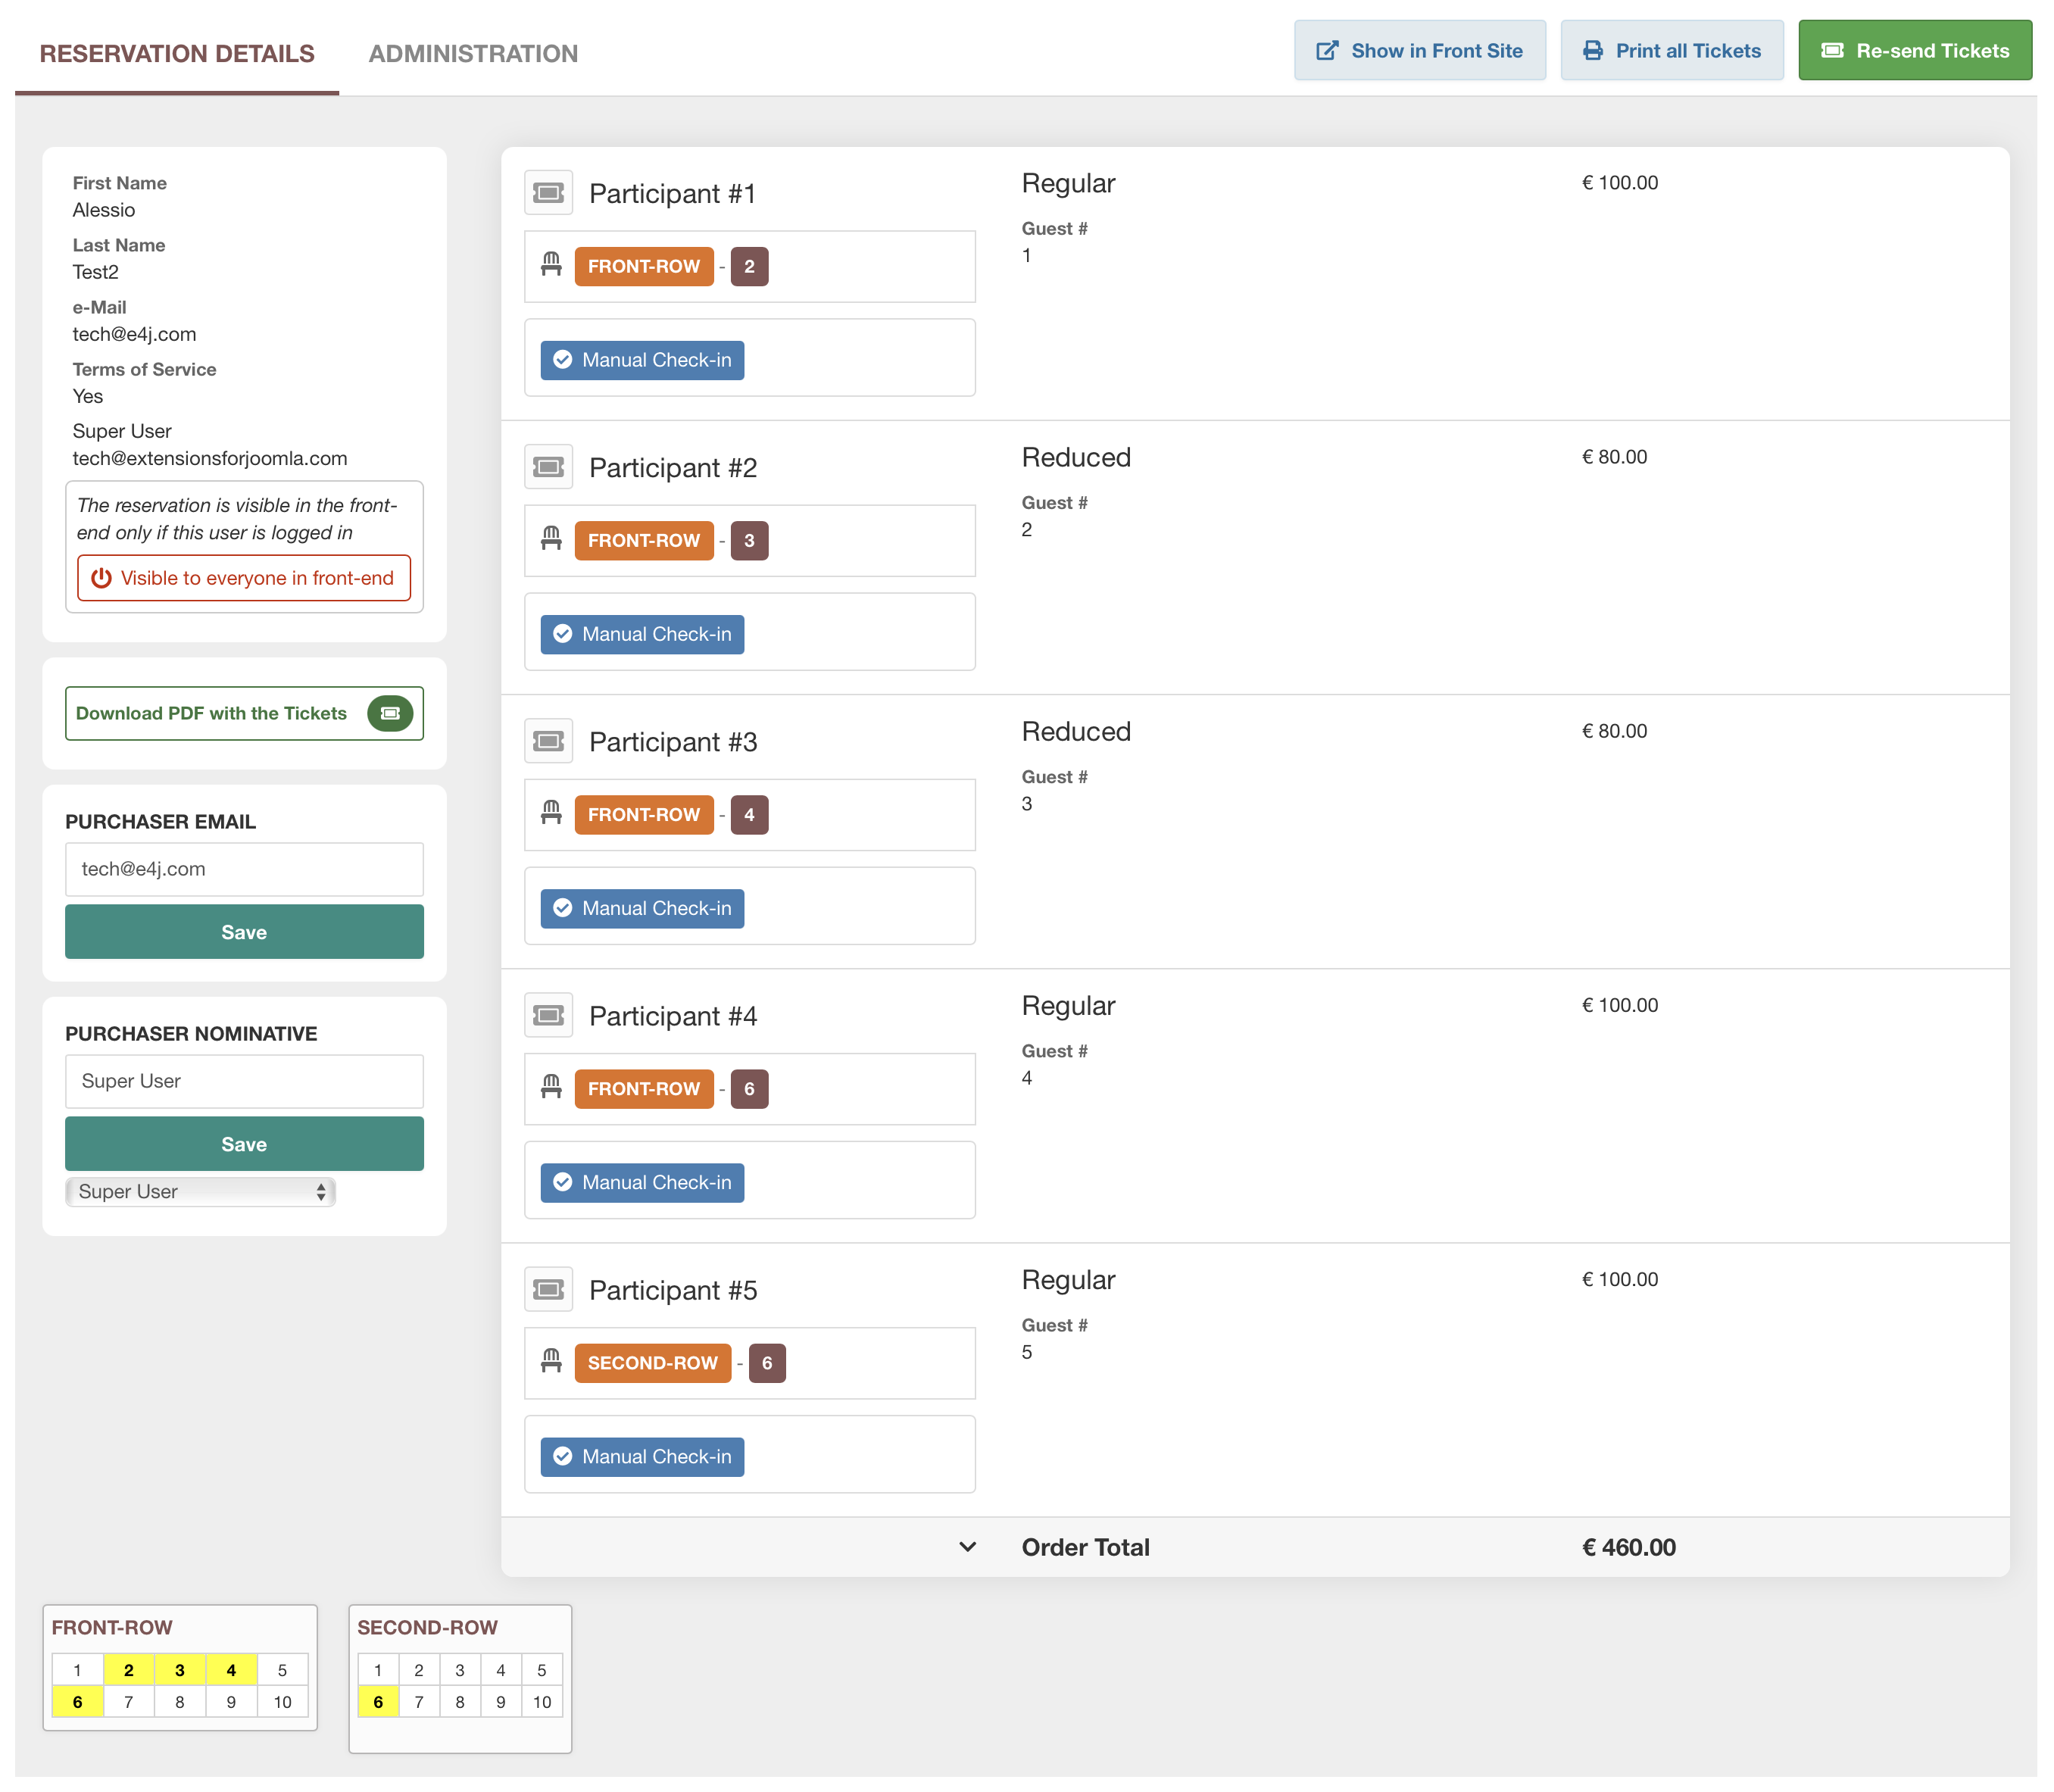The image size is (2054, 1792).
Task: Select yellow seat 2 in FRONT-ROW map
Action: 128,1670
